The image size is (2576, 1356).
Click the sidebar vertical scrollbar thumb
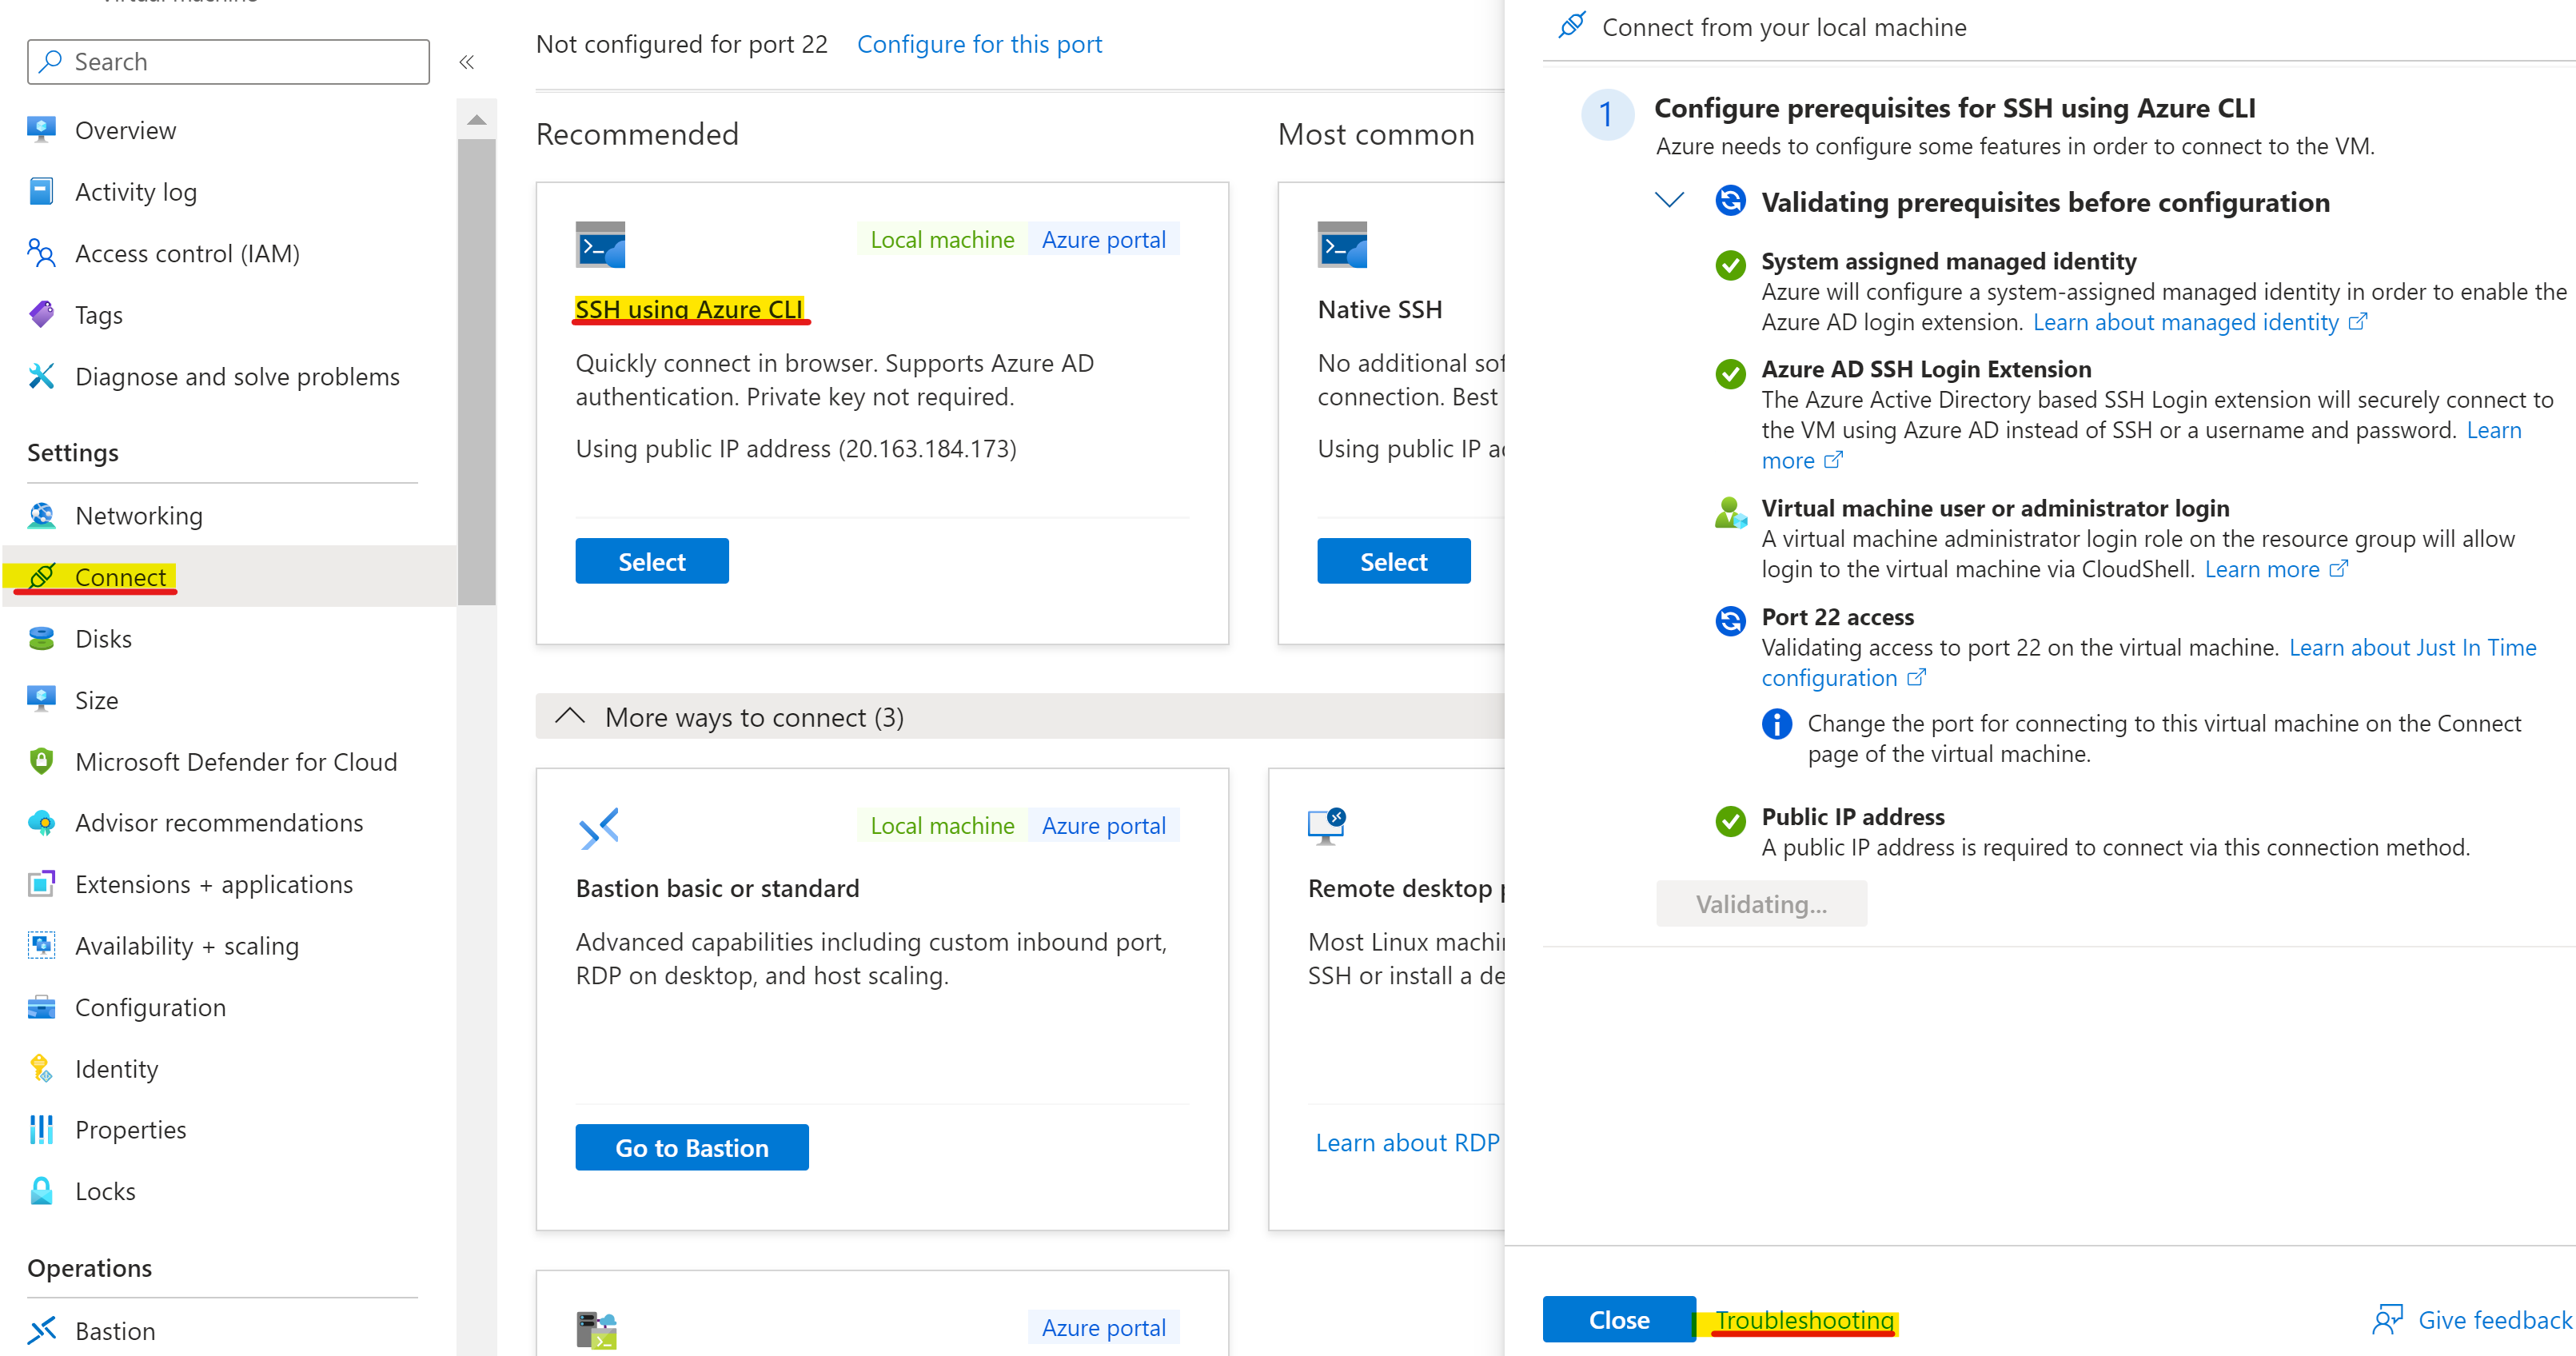tap(477, 371)
